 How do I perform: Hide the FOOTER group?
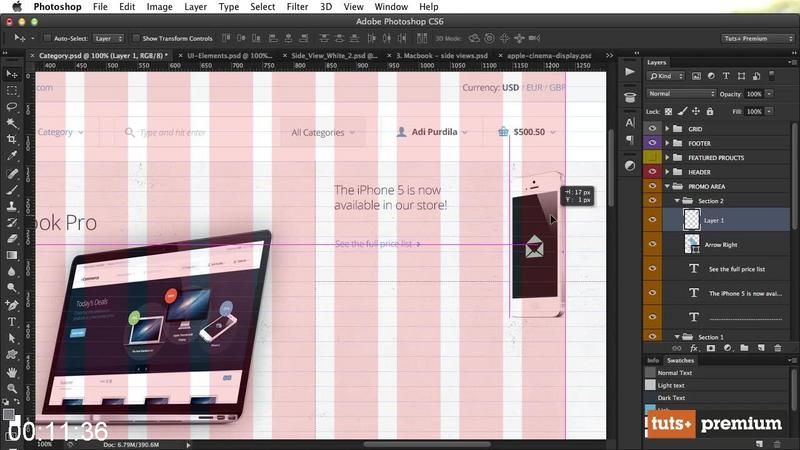pos(652,143)
